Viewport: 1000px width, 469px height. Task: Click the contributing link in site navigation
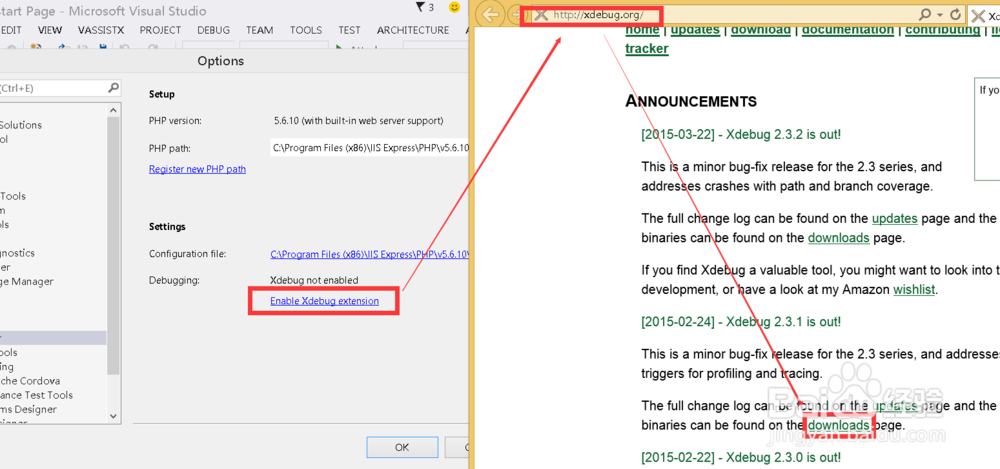click(x=943, y=29)
